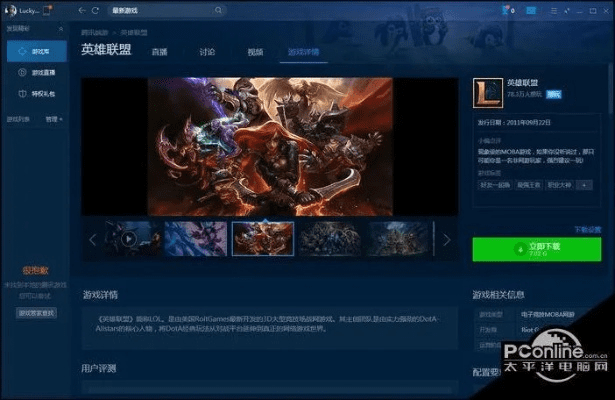Image resolution: width=615 pixels, height=400 pixels.
Task: Click the 好友一起嗨 tag
Action: pyautogui.click(x=495, y=185)
